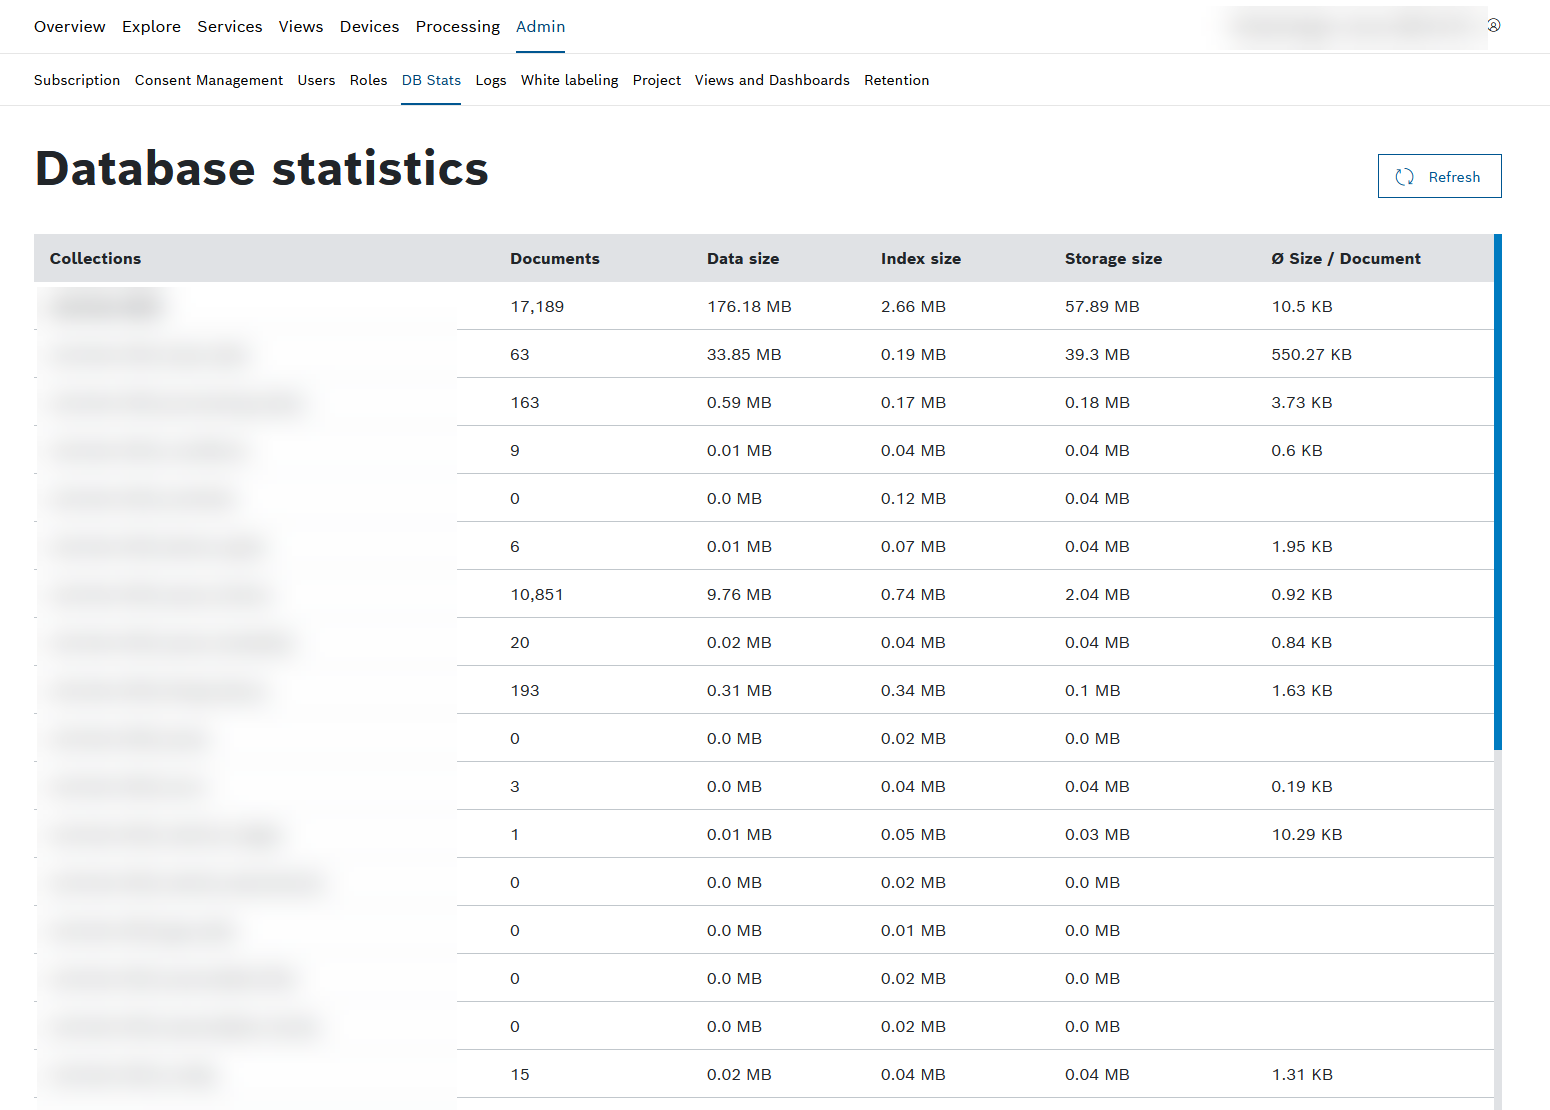Open the Services navigation item
The height and width of the screenshot is (1110, 1550).
229,27
